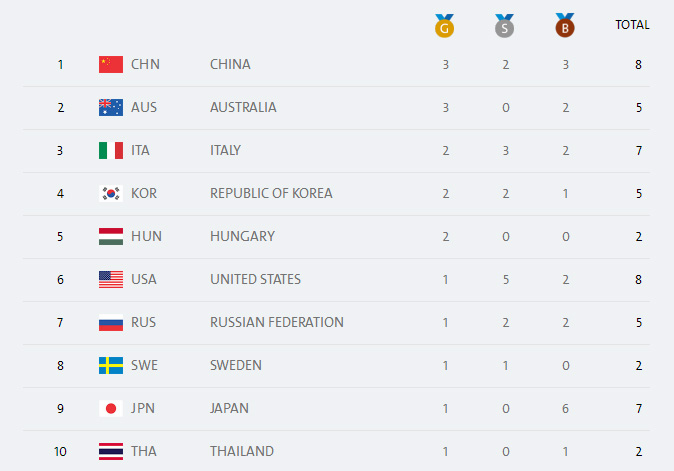The width and height of the screenshot is (674, 471).
Task: Click the United States flag icon
Action: click(111, 279)
